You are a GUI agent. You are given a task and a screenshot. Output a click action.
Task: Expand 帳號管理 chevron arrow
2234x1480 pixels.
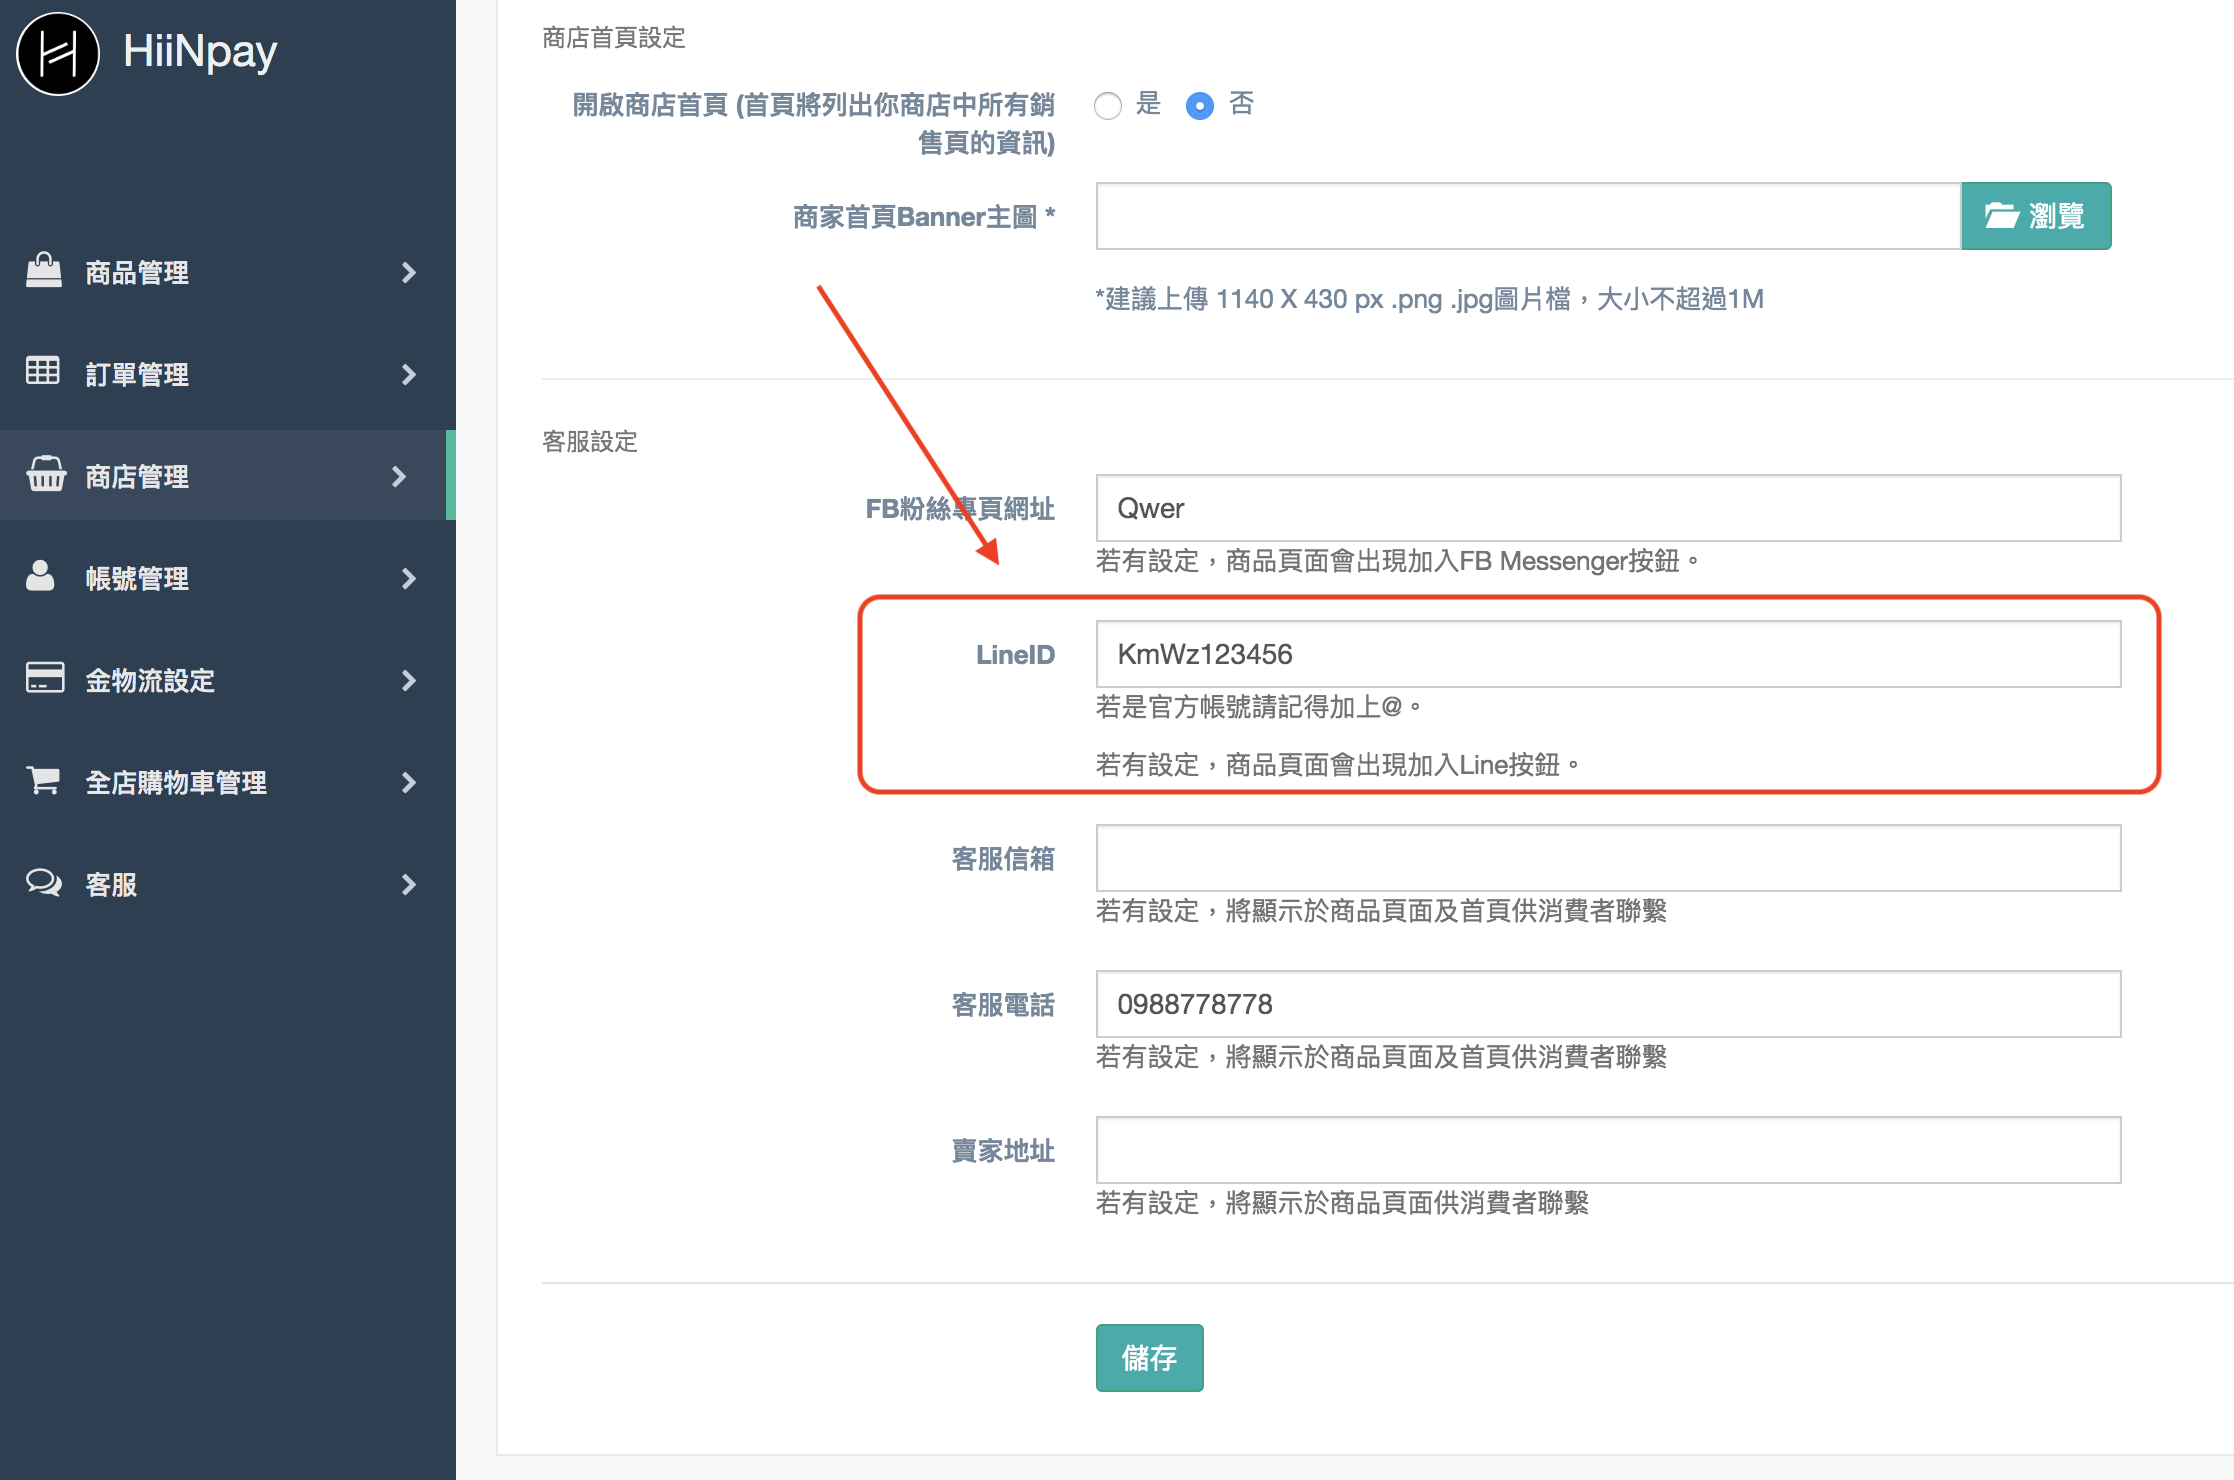(x=408, y=578)
